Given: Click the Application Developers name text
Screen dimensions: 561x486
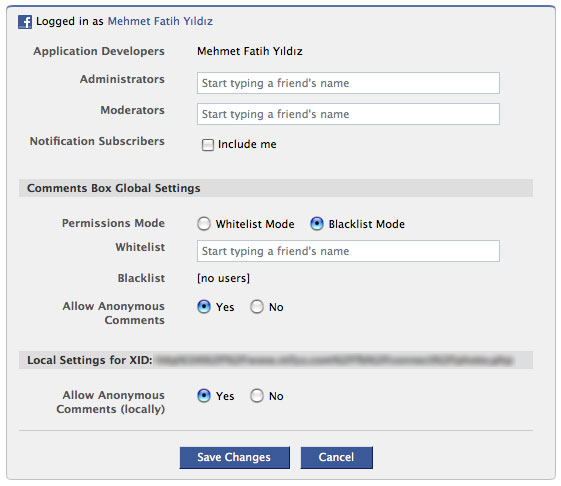Looking at the screenshot, I should pos(250,51).
